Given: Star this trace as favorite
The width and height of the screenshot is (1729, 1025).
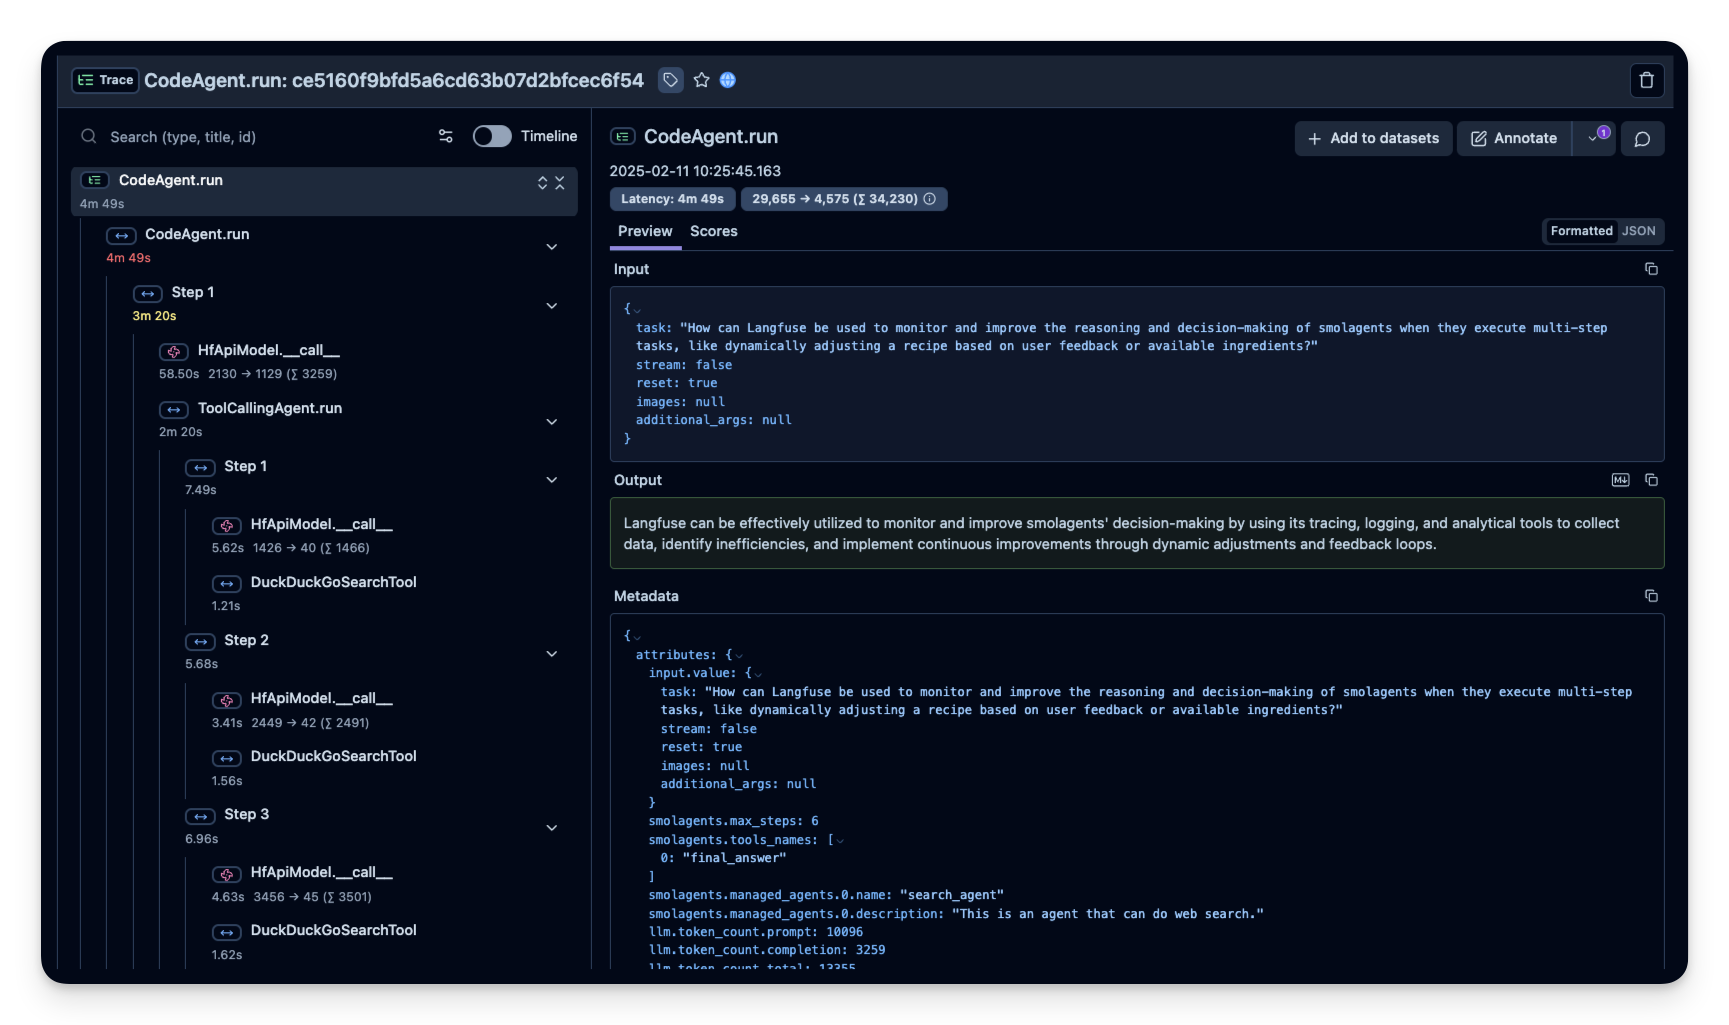Looking at the screenshot, I should pyautogui.click(x=701, y=80).
